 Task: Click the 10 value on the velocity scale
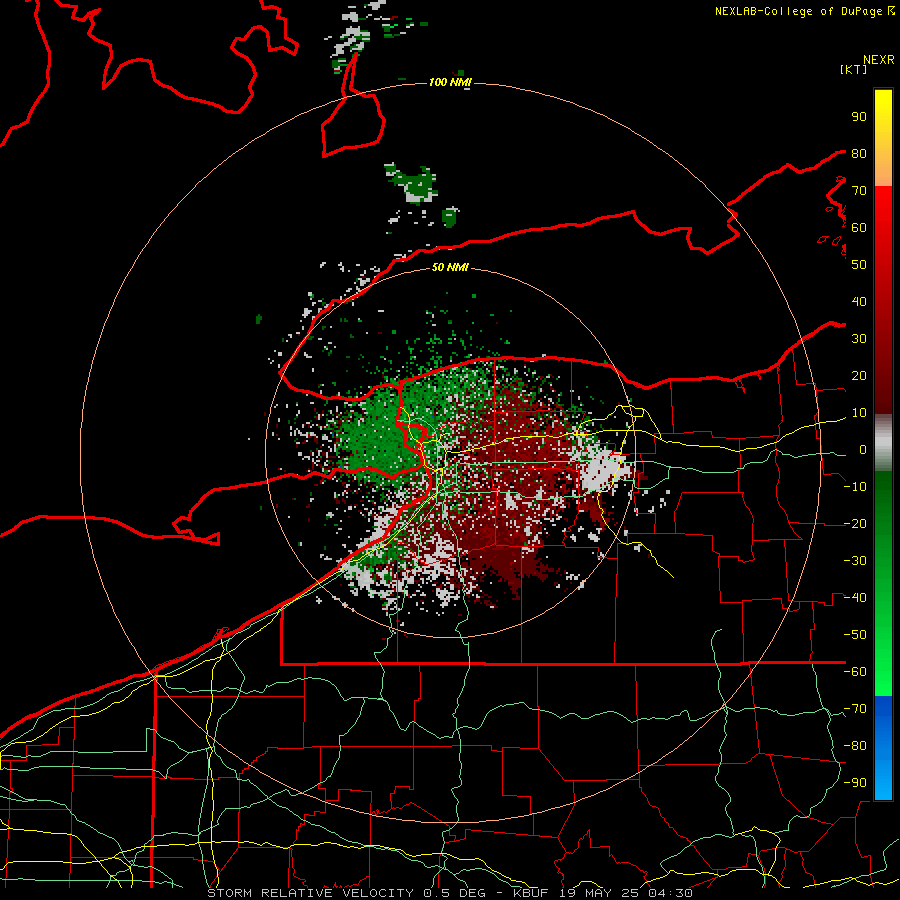tap(859, 413)
